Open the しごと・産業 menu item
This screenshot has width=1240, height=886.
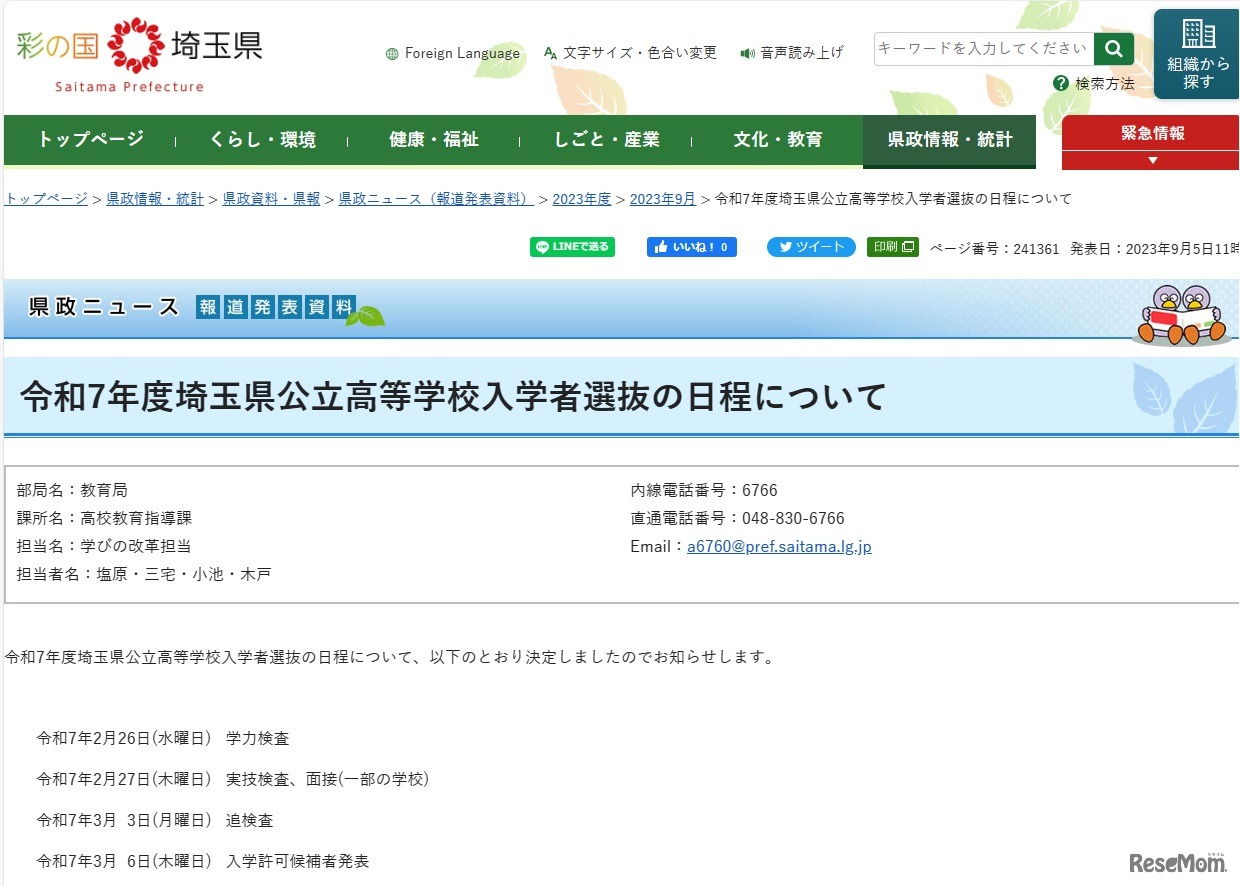607,140
